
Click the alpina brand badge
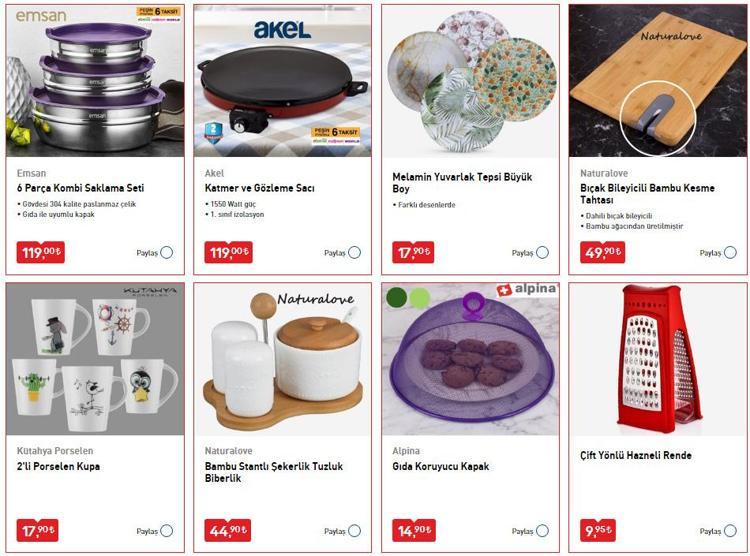coord(527,289)
